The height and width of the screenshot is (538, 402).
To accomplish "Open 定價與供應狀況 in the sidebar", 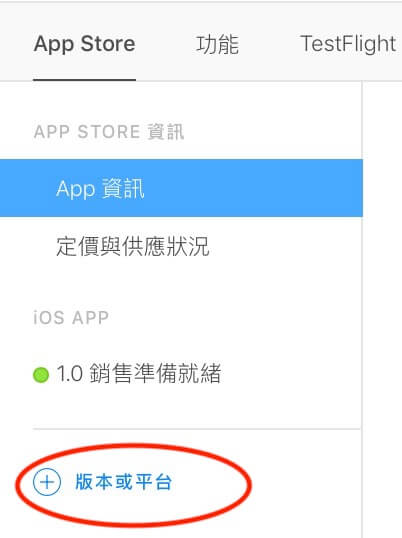I will tap(132, 246).
